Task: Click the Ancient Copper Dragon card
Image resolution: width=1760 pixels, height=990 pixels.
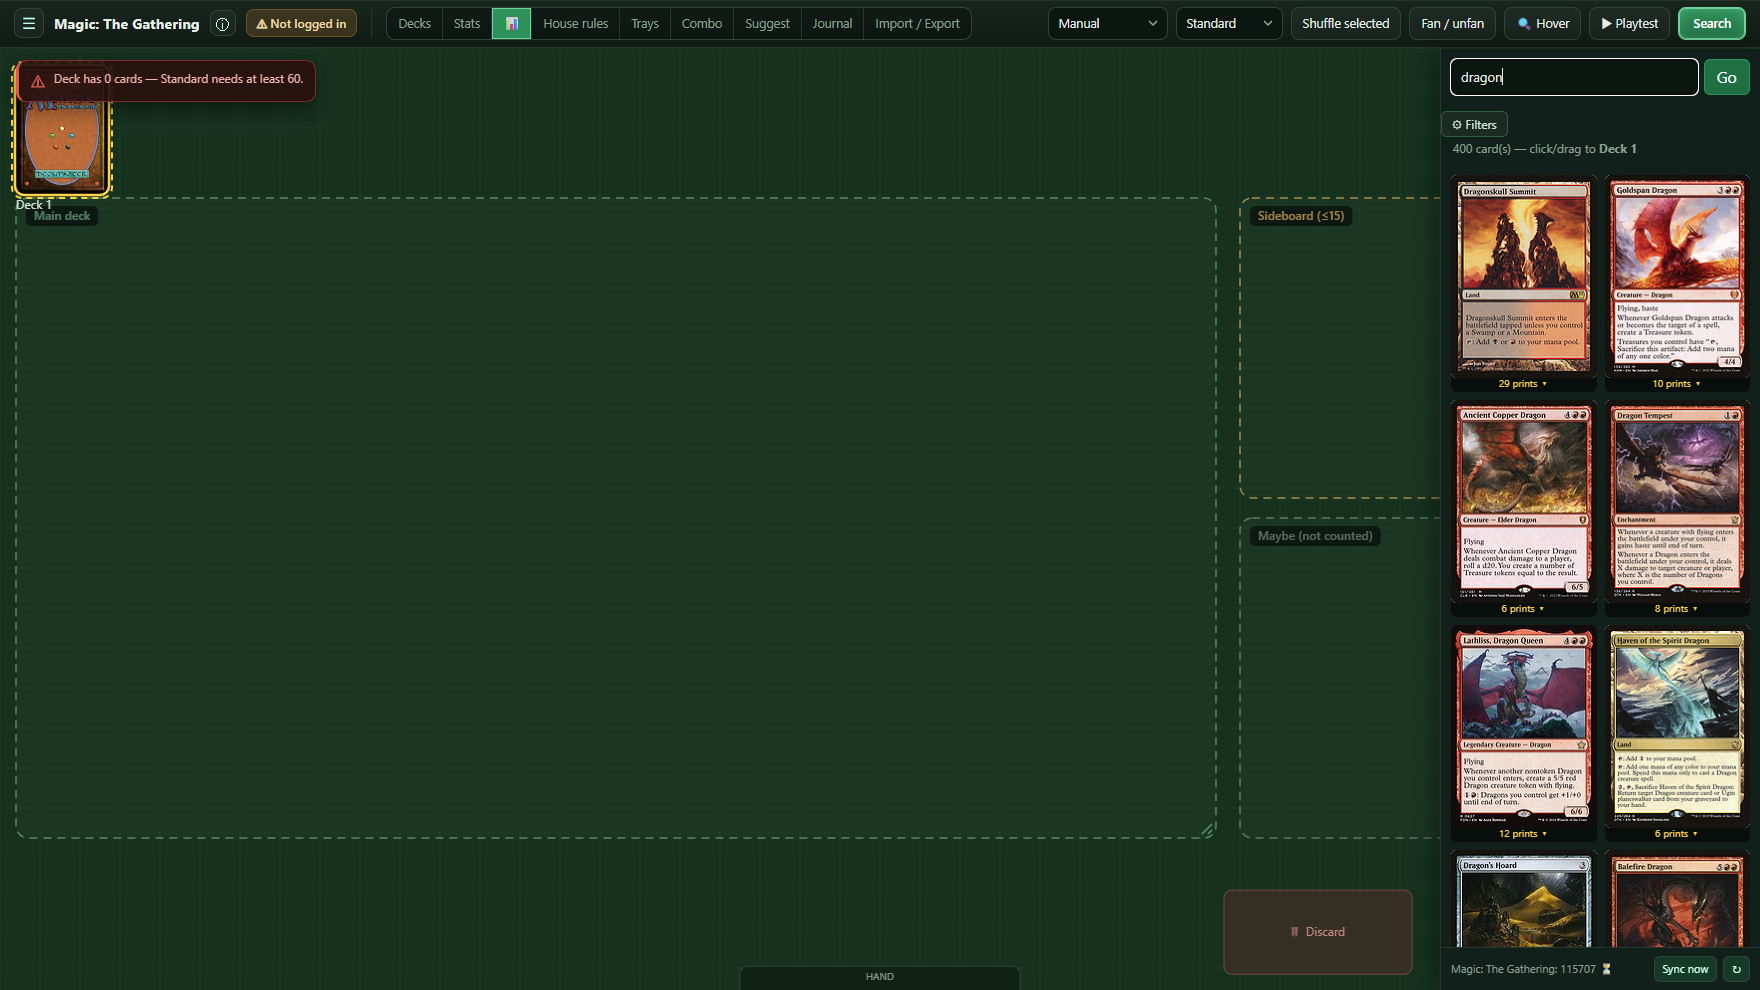Action: click(x=1523, y=502)
